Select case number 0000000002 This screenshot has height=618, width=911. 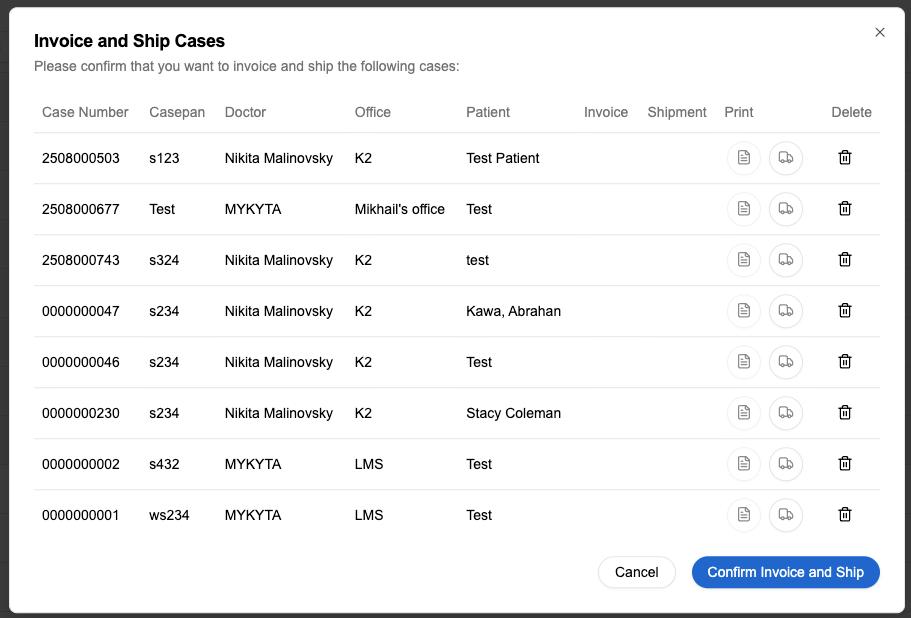pyautogui.click(x=81, y=464)
